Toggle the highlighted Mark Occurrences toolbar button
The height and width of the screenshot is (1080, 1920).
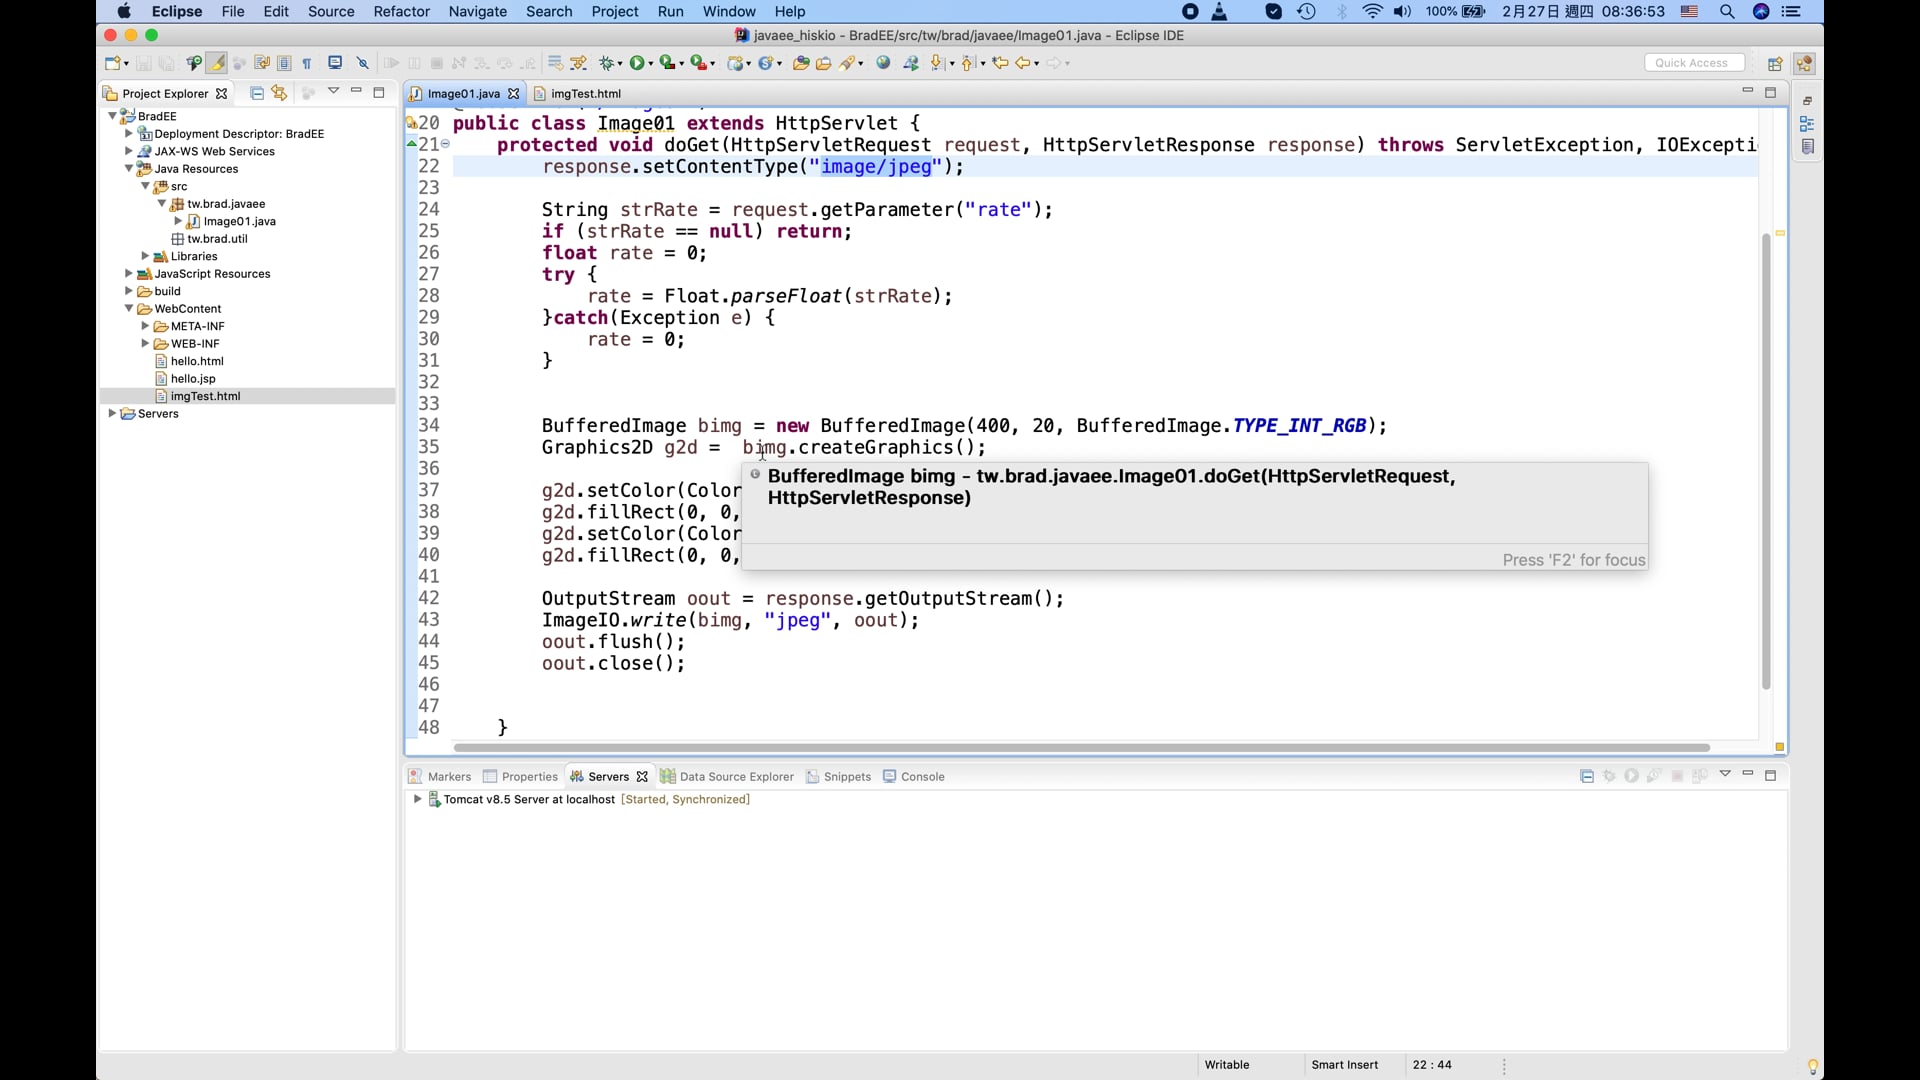coord(217,63)
